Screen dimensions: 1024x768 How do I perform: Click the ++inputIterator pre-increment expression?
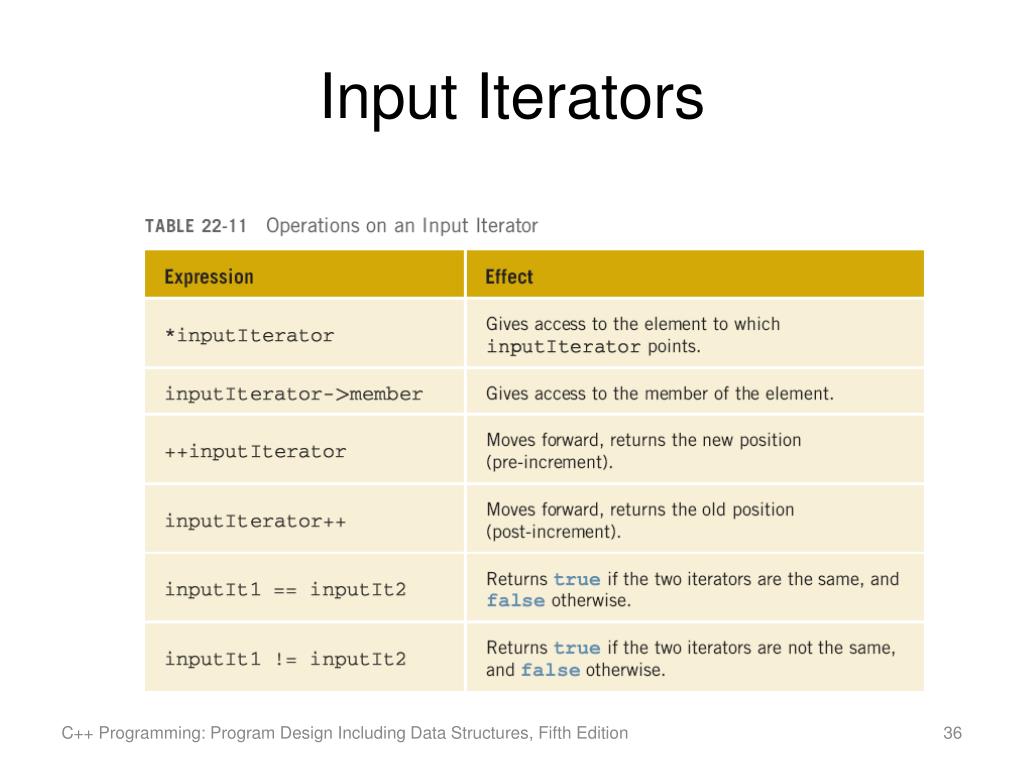coord(255,451)
